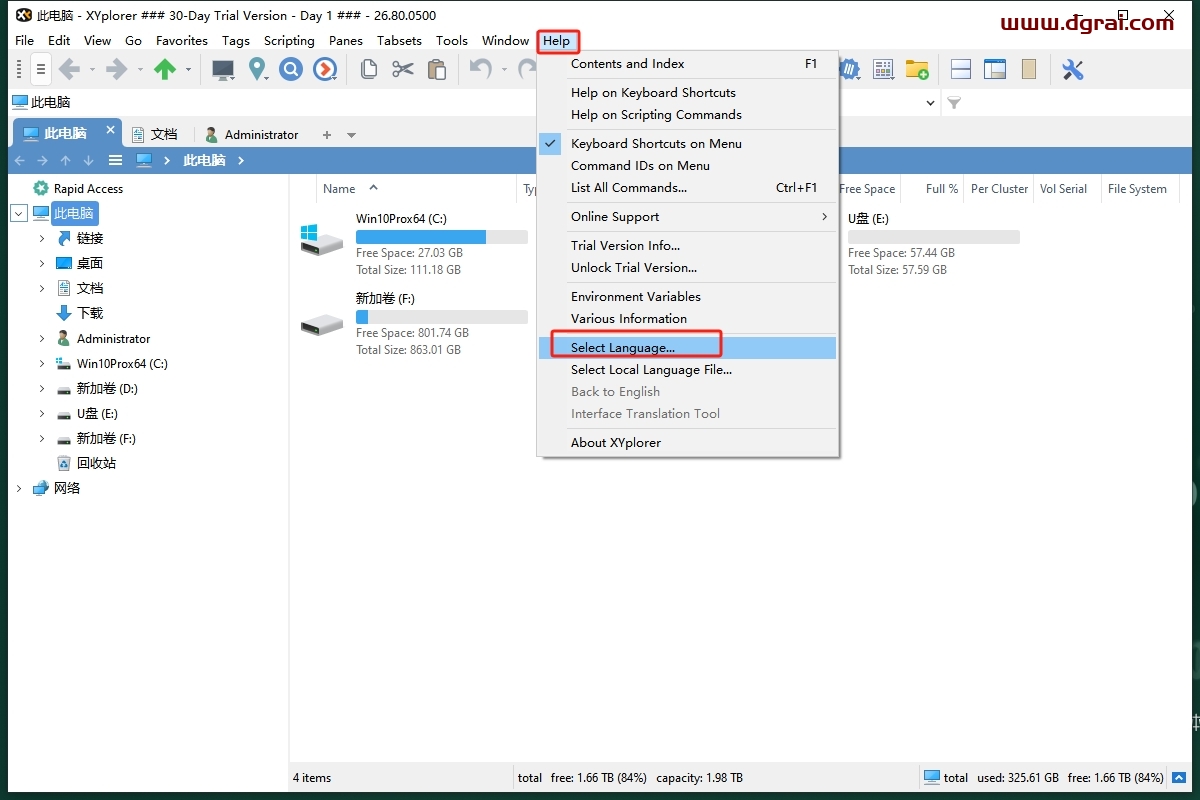The width and height of the screenshot is (1200, 800).
Task: Click the Cut scissors icon
Action: pyautogui.click(x=403, y=69)
